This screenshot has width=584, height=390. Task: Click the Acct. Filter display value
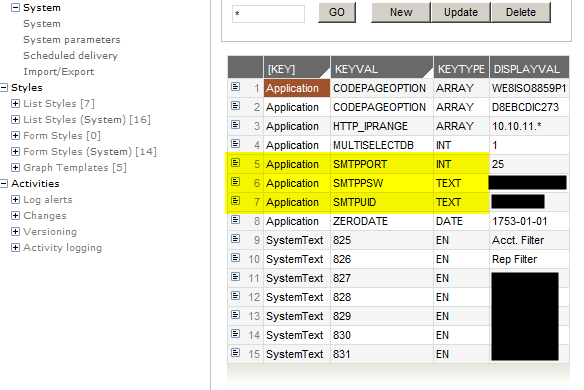(518, 240)
